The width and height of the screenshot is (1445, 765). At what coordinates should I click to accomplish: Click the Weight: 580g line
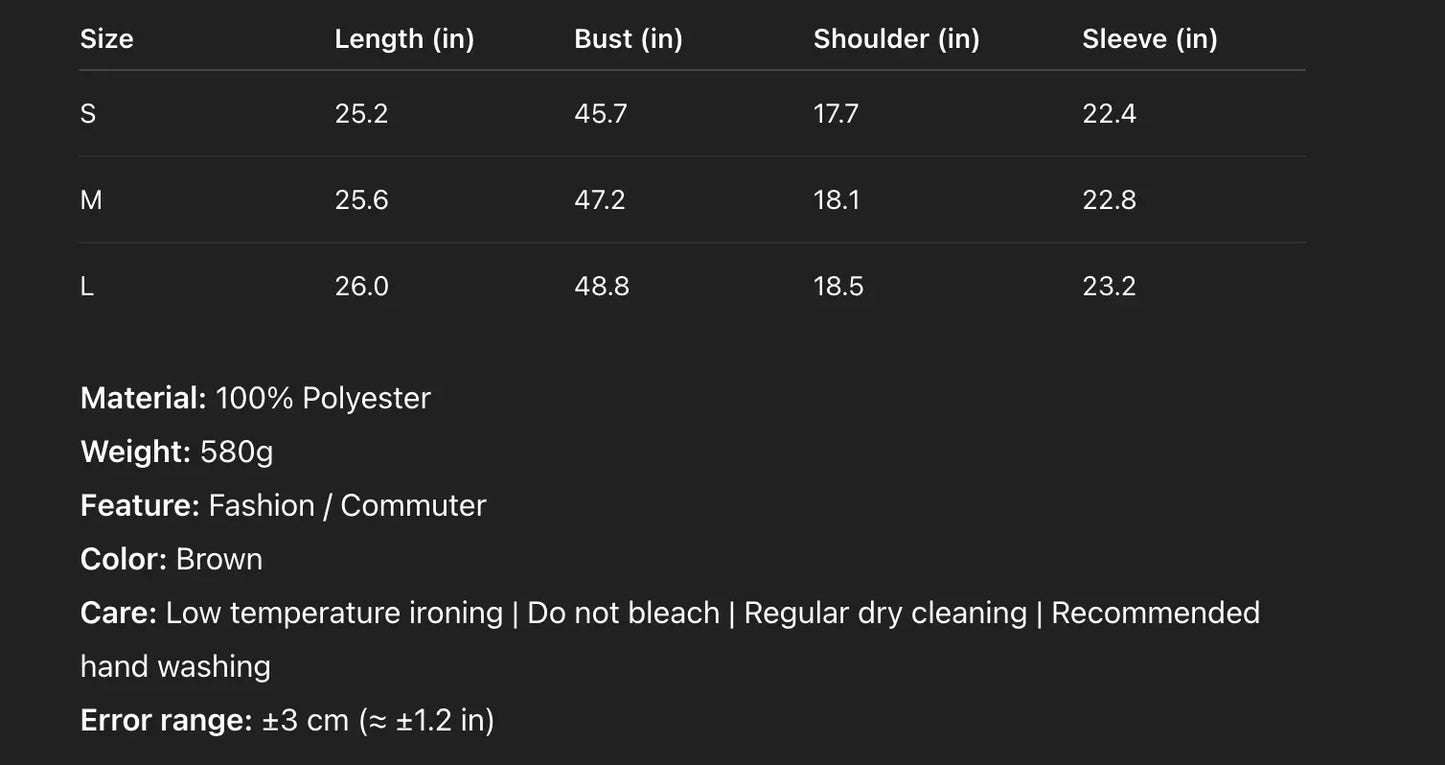pyautogui.click(x=176, y=452)
